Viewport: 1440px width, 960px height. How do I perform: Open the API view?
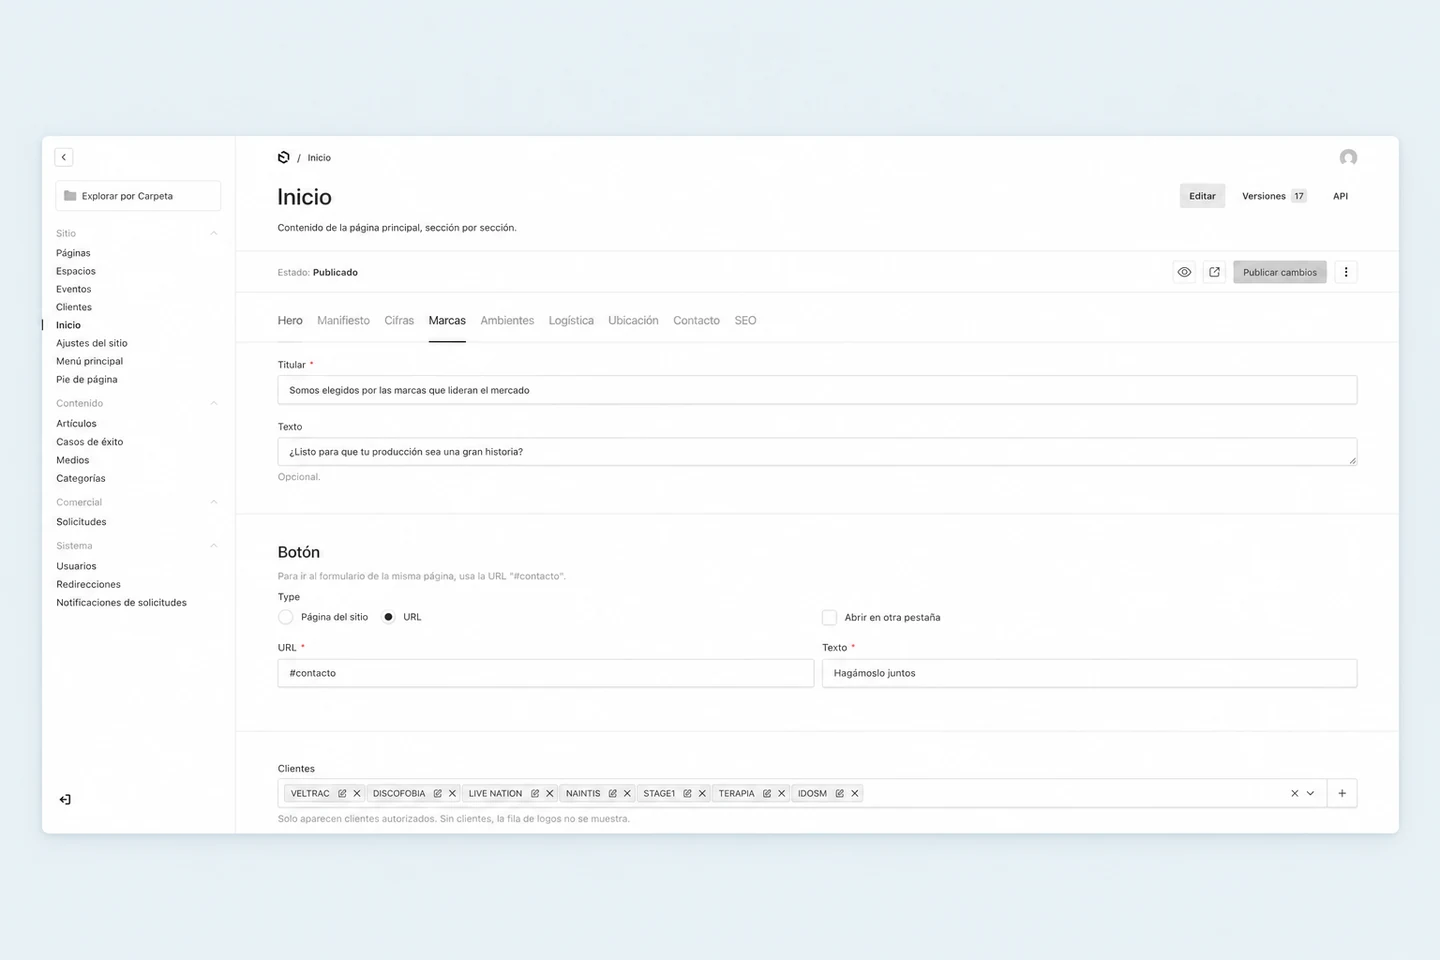(1340, 196)
